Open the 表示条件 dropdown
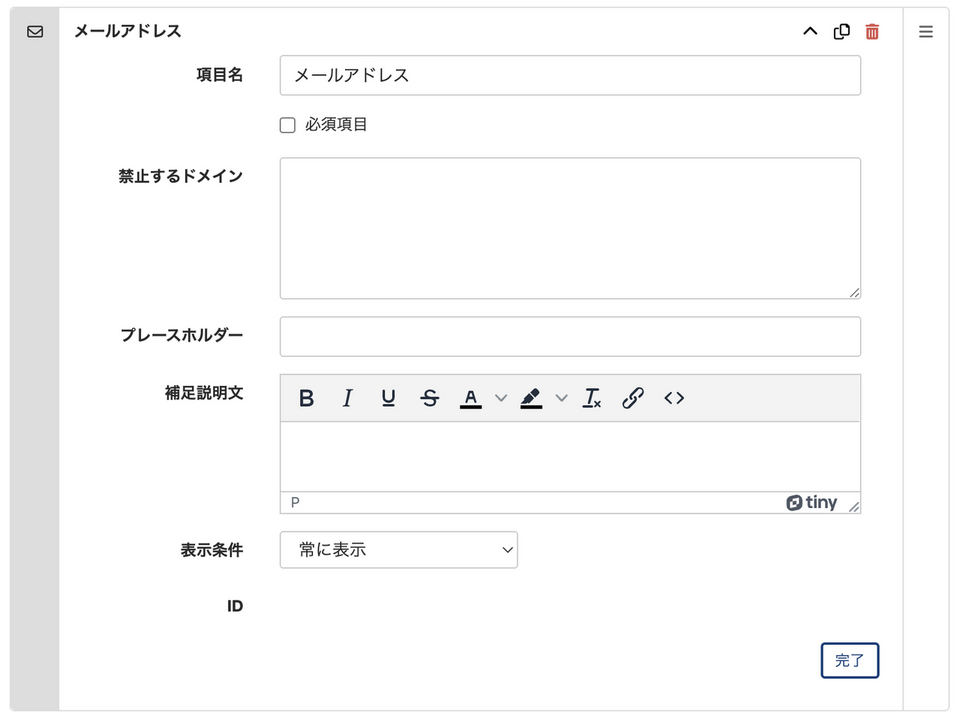Image resolution: width=960 pixels, height=721 pixels. click(x=398, y=549)
